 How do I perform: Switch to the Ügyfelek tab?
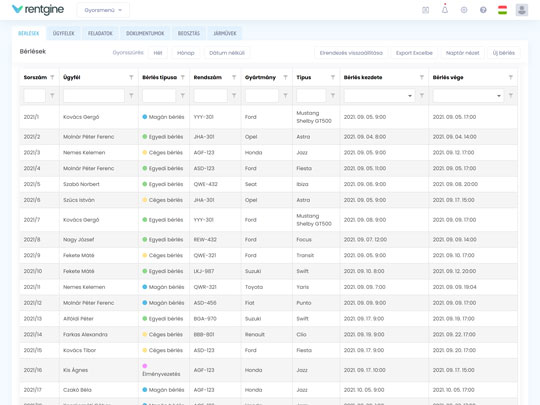point(63,33)
